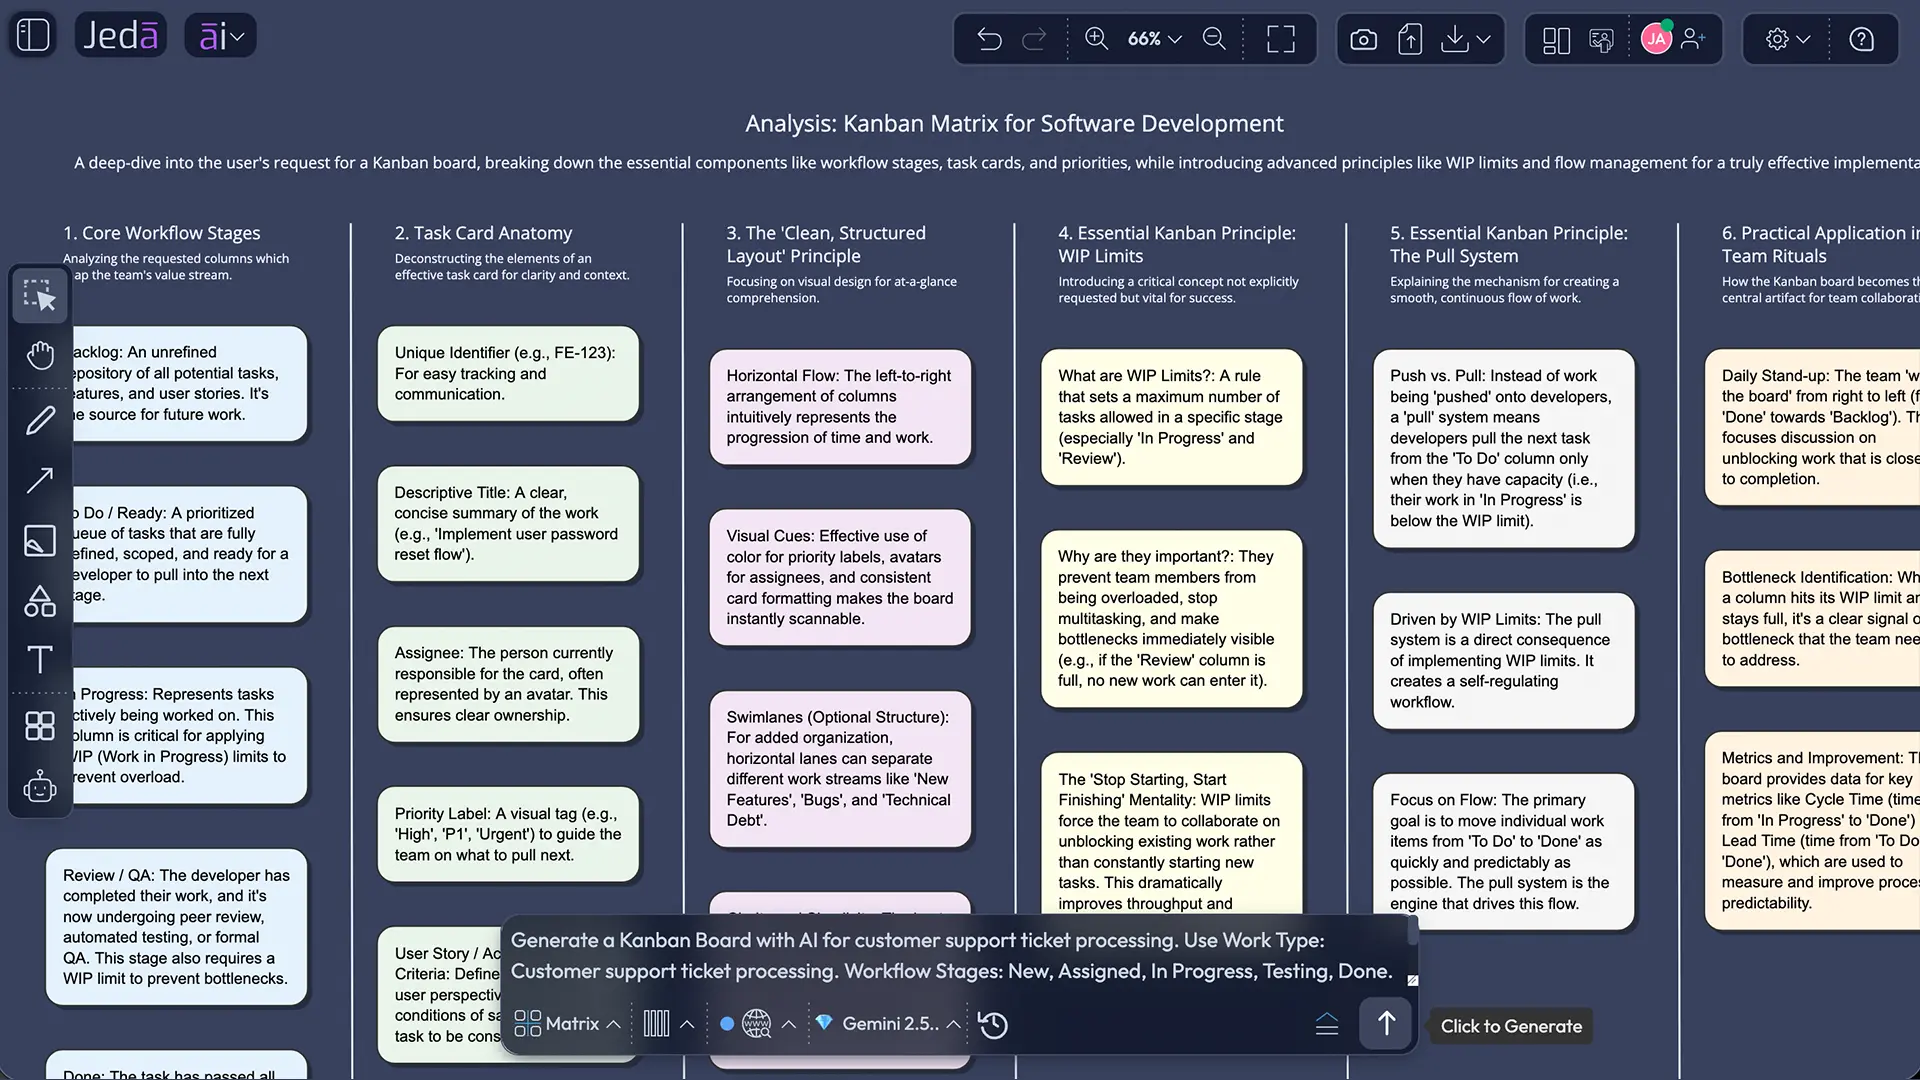Viewport: 1920px width, 1080px height.
Task: Click into the Kanban prompt text field
Action: click(950, 956)
